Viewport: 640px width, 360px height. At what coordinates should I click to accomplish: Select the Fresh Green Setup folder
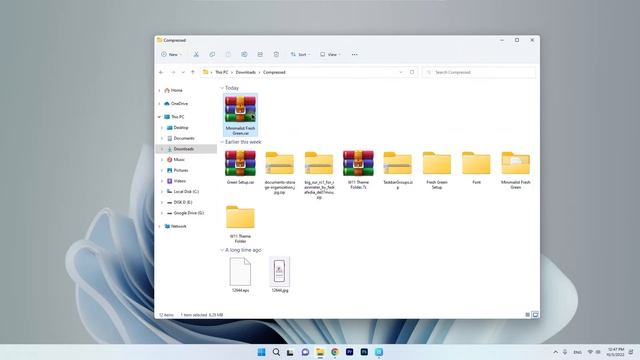click(437, 170)
